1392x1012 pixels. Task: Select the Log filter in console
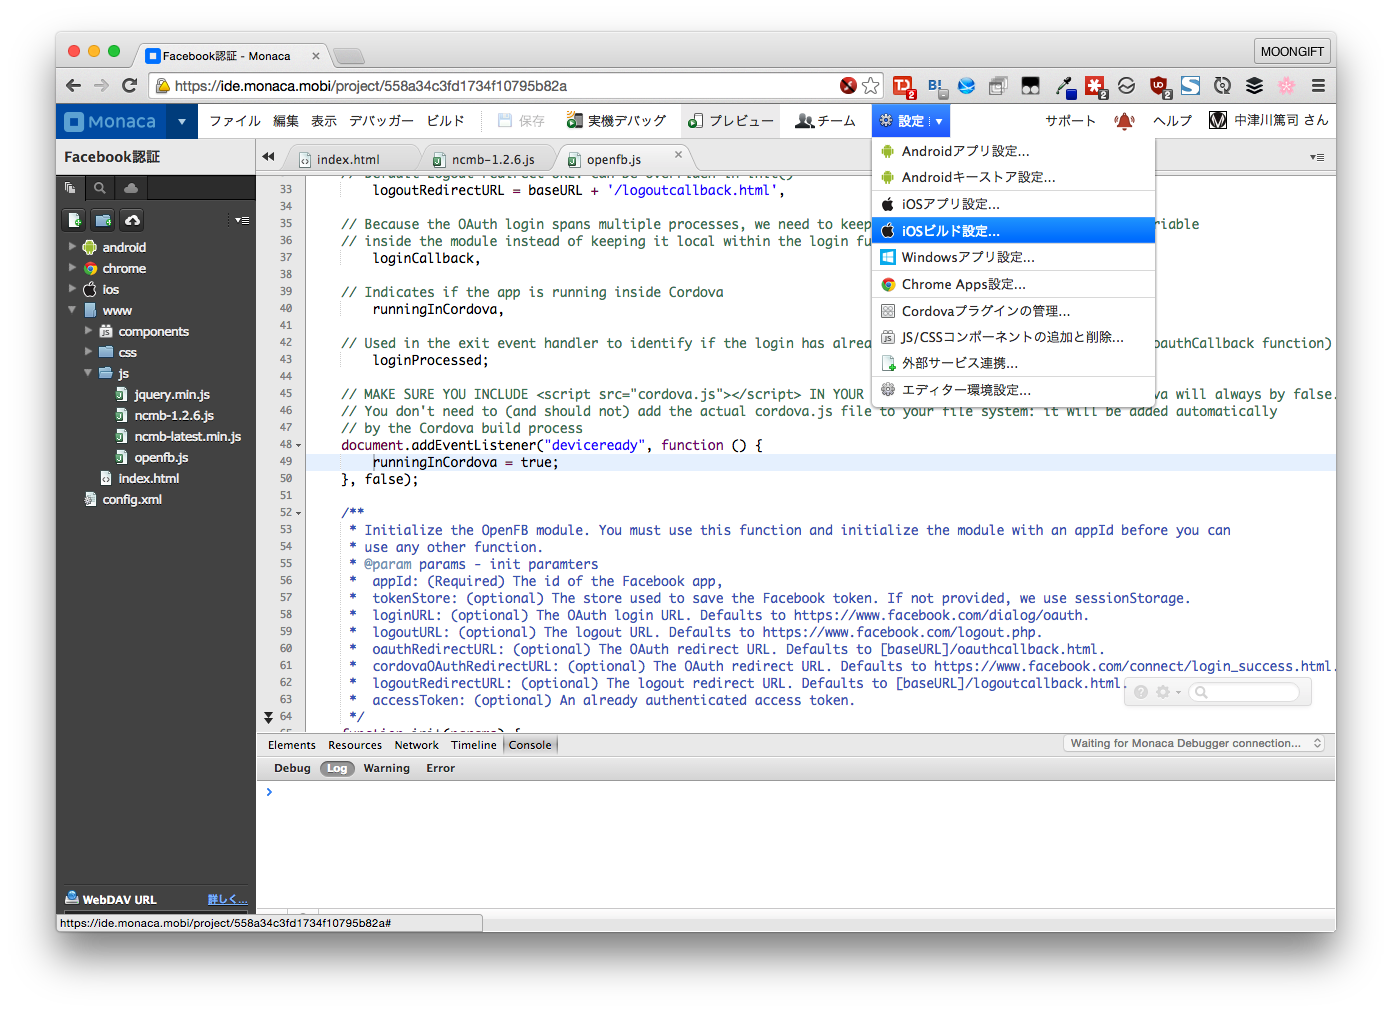tap(337, 769)
